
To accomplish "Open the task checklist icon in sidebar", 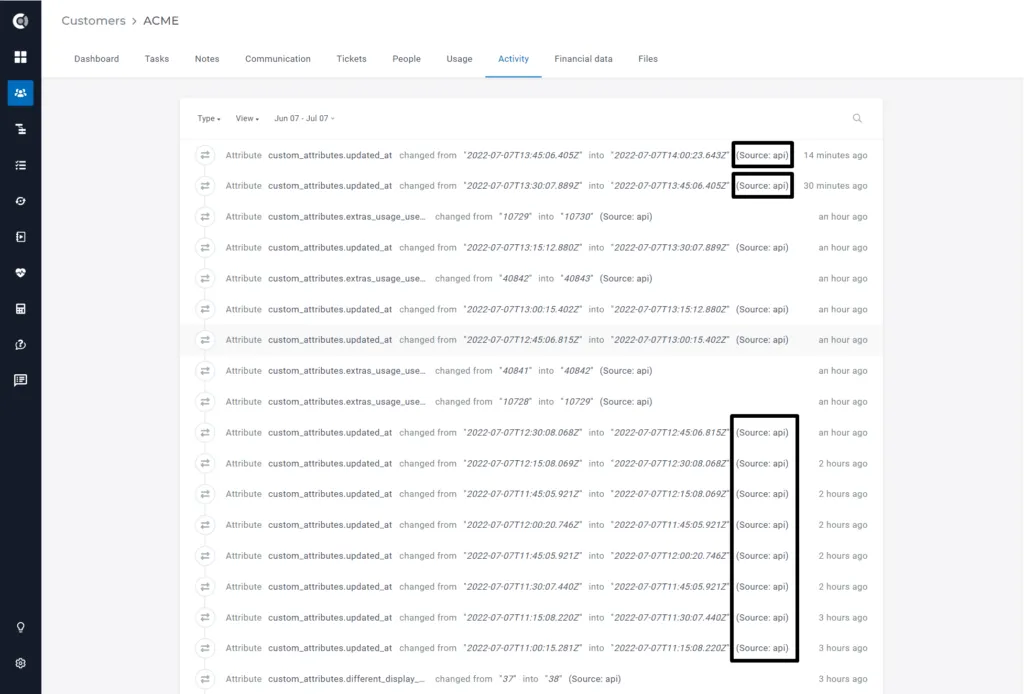I will coord(20,165).
